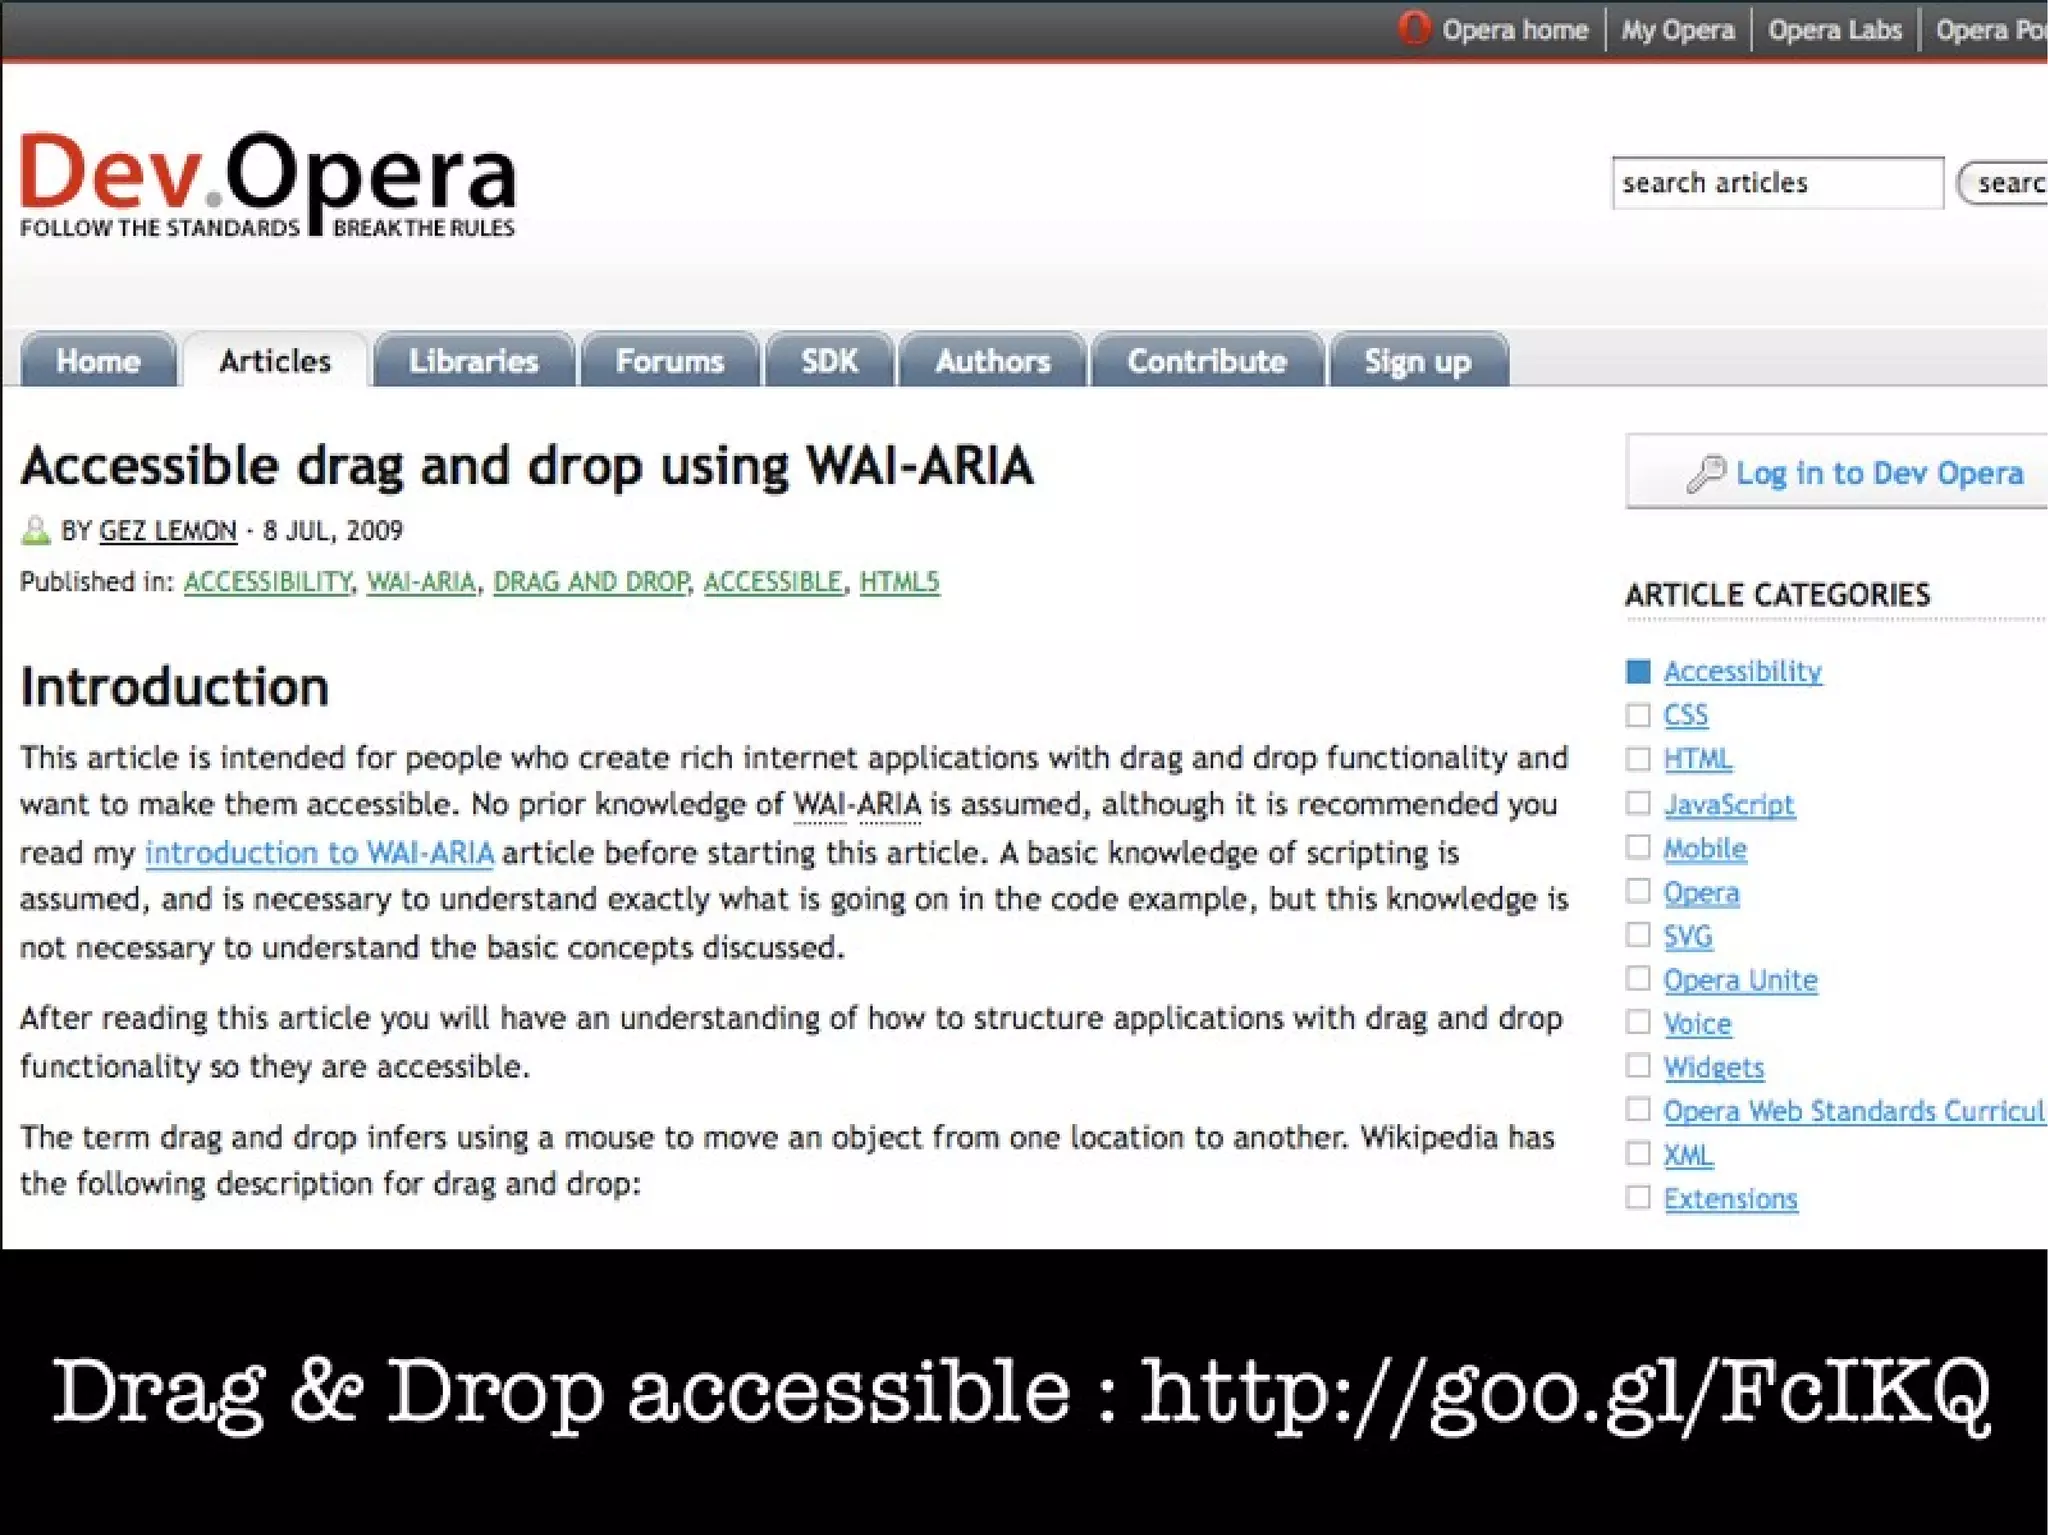Open the Opera Unite category link
This screenshot has height=1535, width=2048.
click(x=1739, y=980)
